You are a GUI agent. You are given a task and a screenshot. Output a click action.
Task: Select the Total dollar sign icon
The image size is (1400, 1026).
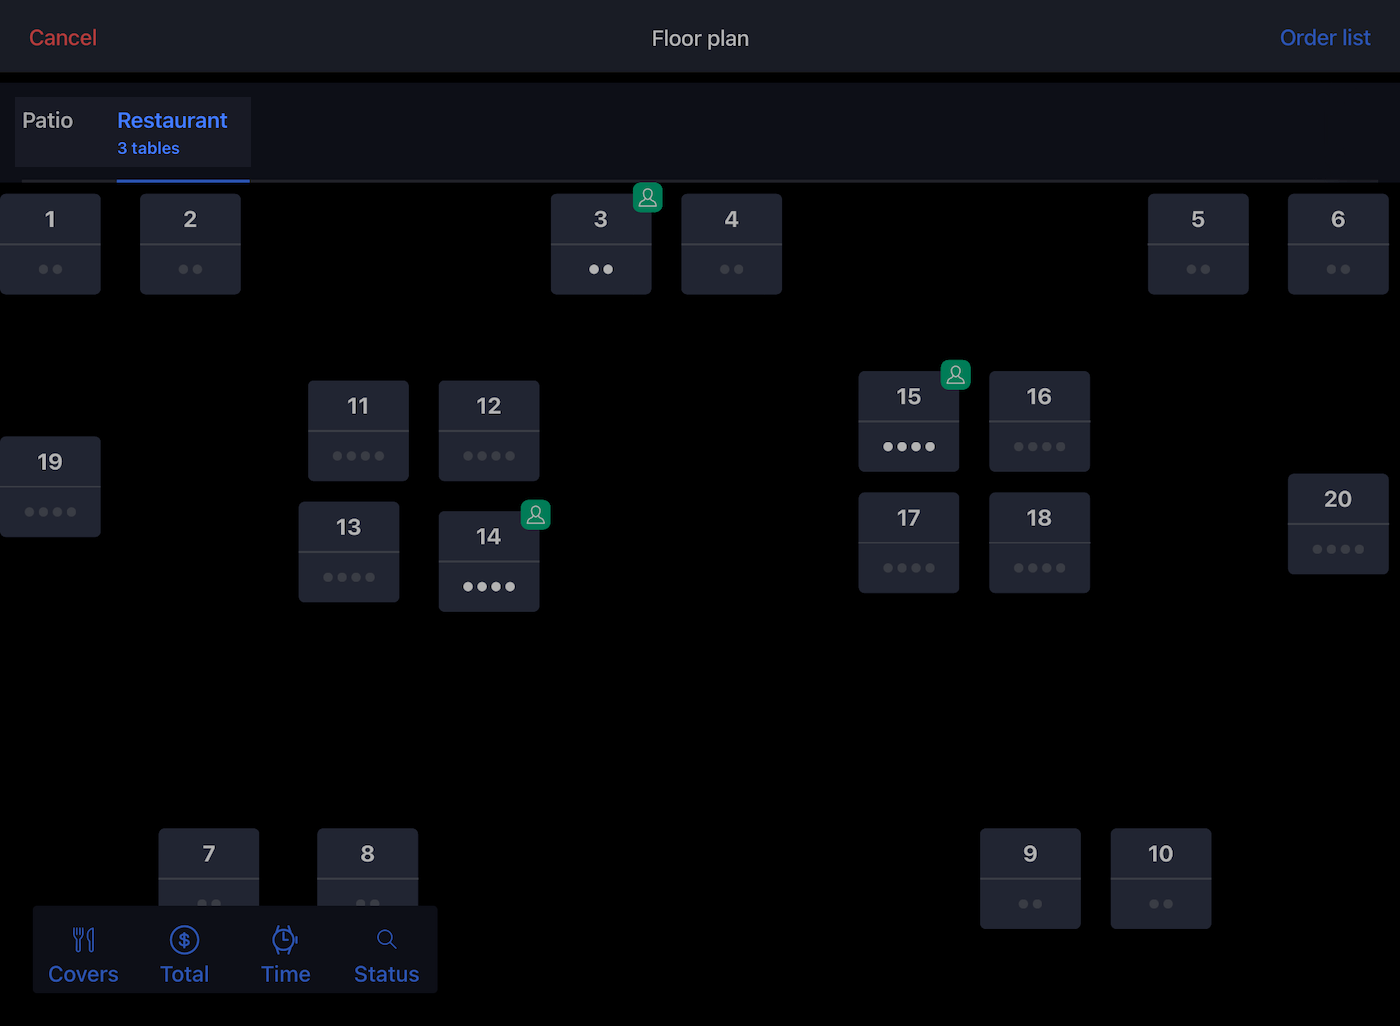185,940
